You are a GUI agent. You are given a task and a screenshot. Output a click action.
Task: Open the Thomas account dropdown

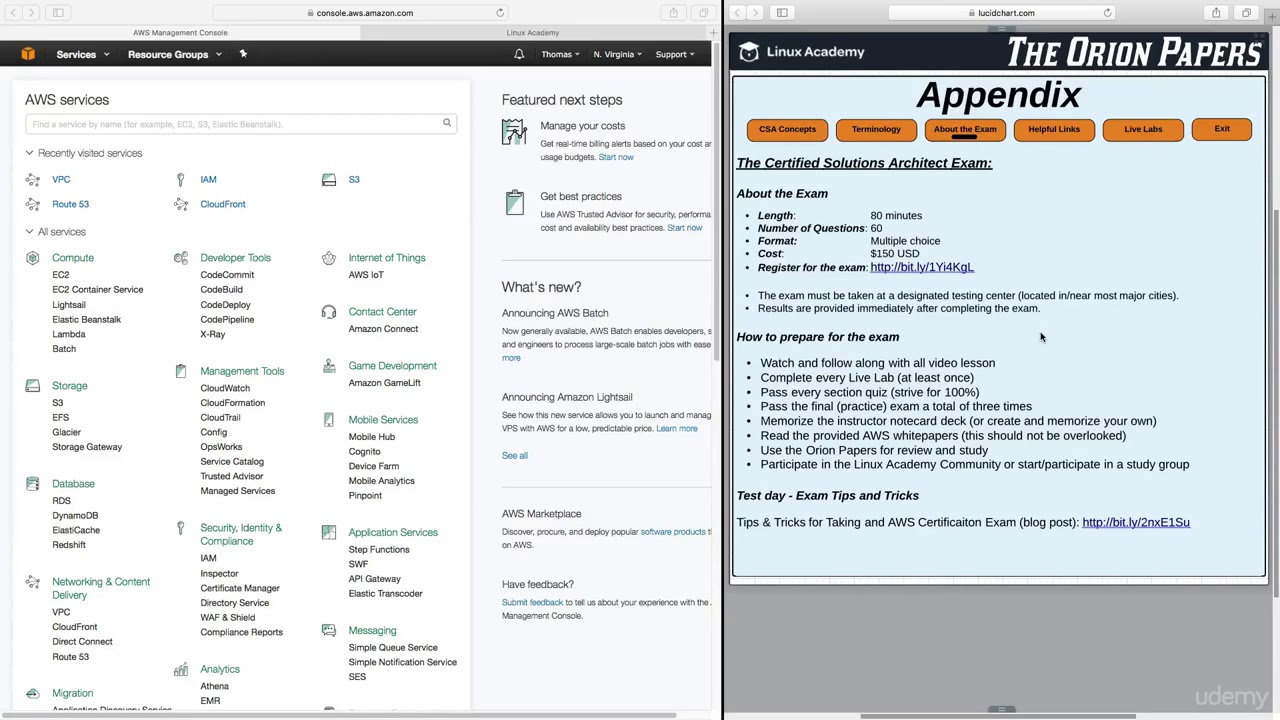tap(560, 54)
